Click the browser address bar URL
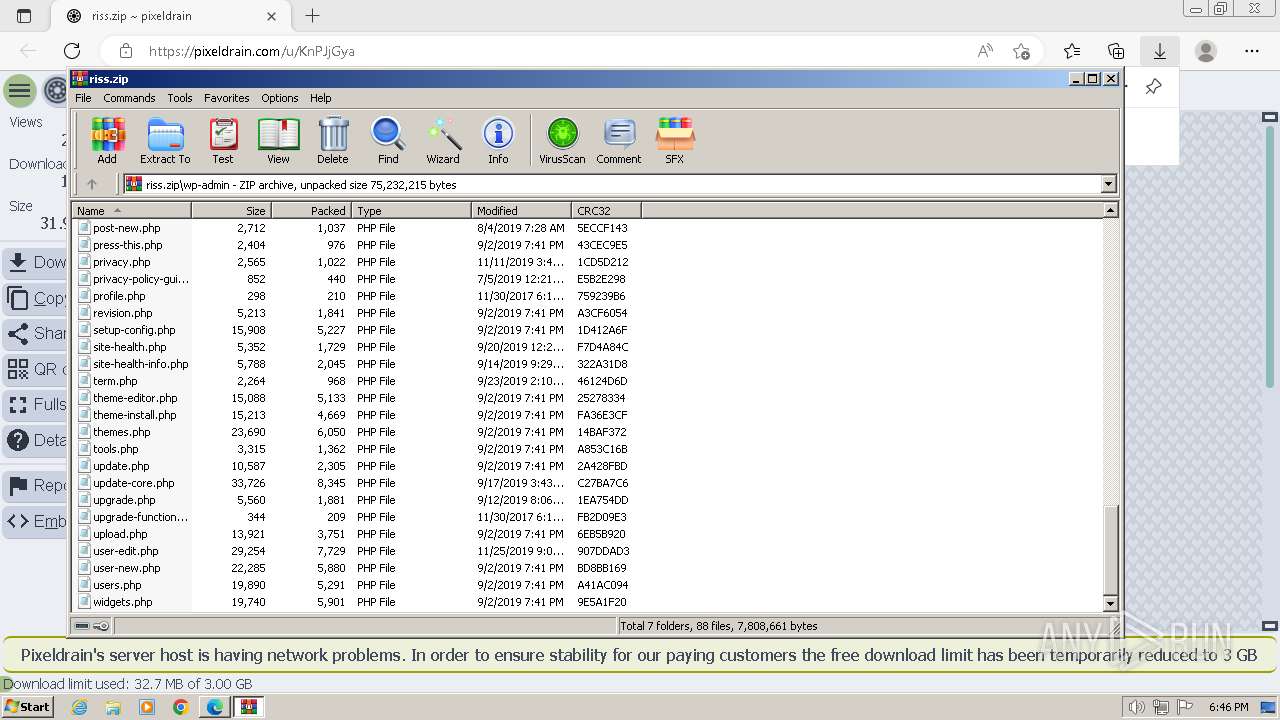The image size is (1280, 720). [252, 51]
